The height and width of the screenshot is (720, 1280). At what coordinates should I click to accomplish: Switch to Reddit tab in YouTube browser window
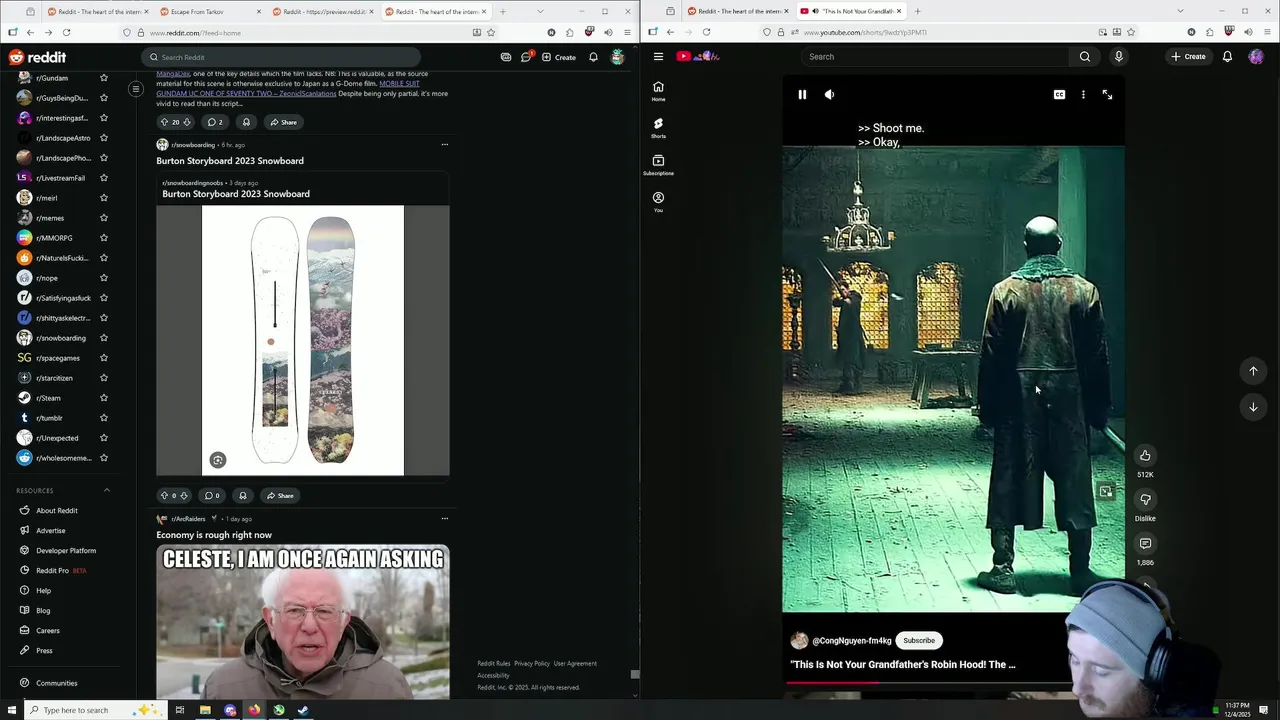pyautogui.click(x=739, y=11)
